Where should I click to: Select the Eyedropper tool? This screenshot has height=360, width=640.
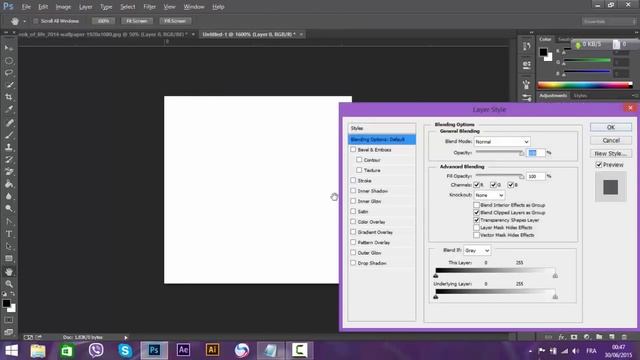pyautogui.click(x=9, y=109)
